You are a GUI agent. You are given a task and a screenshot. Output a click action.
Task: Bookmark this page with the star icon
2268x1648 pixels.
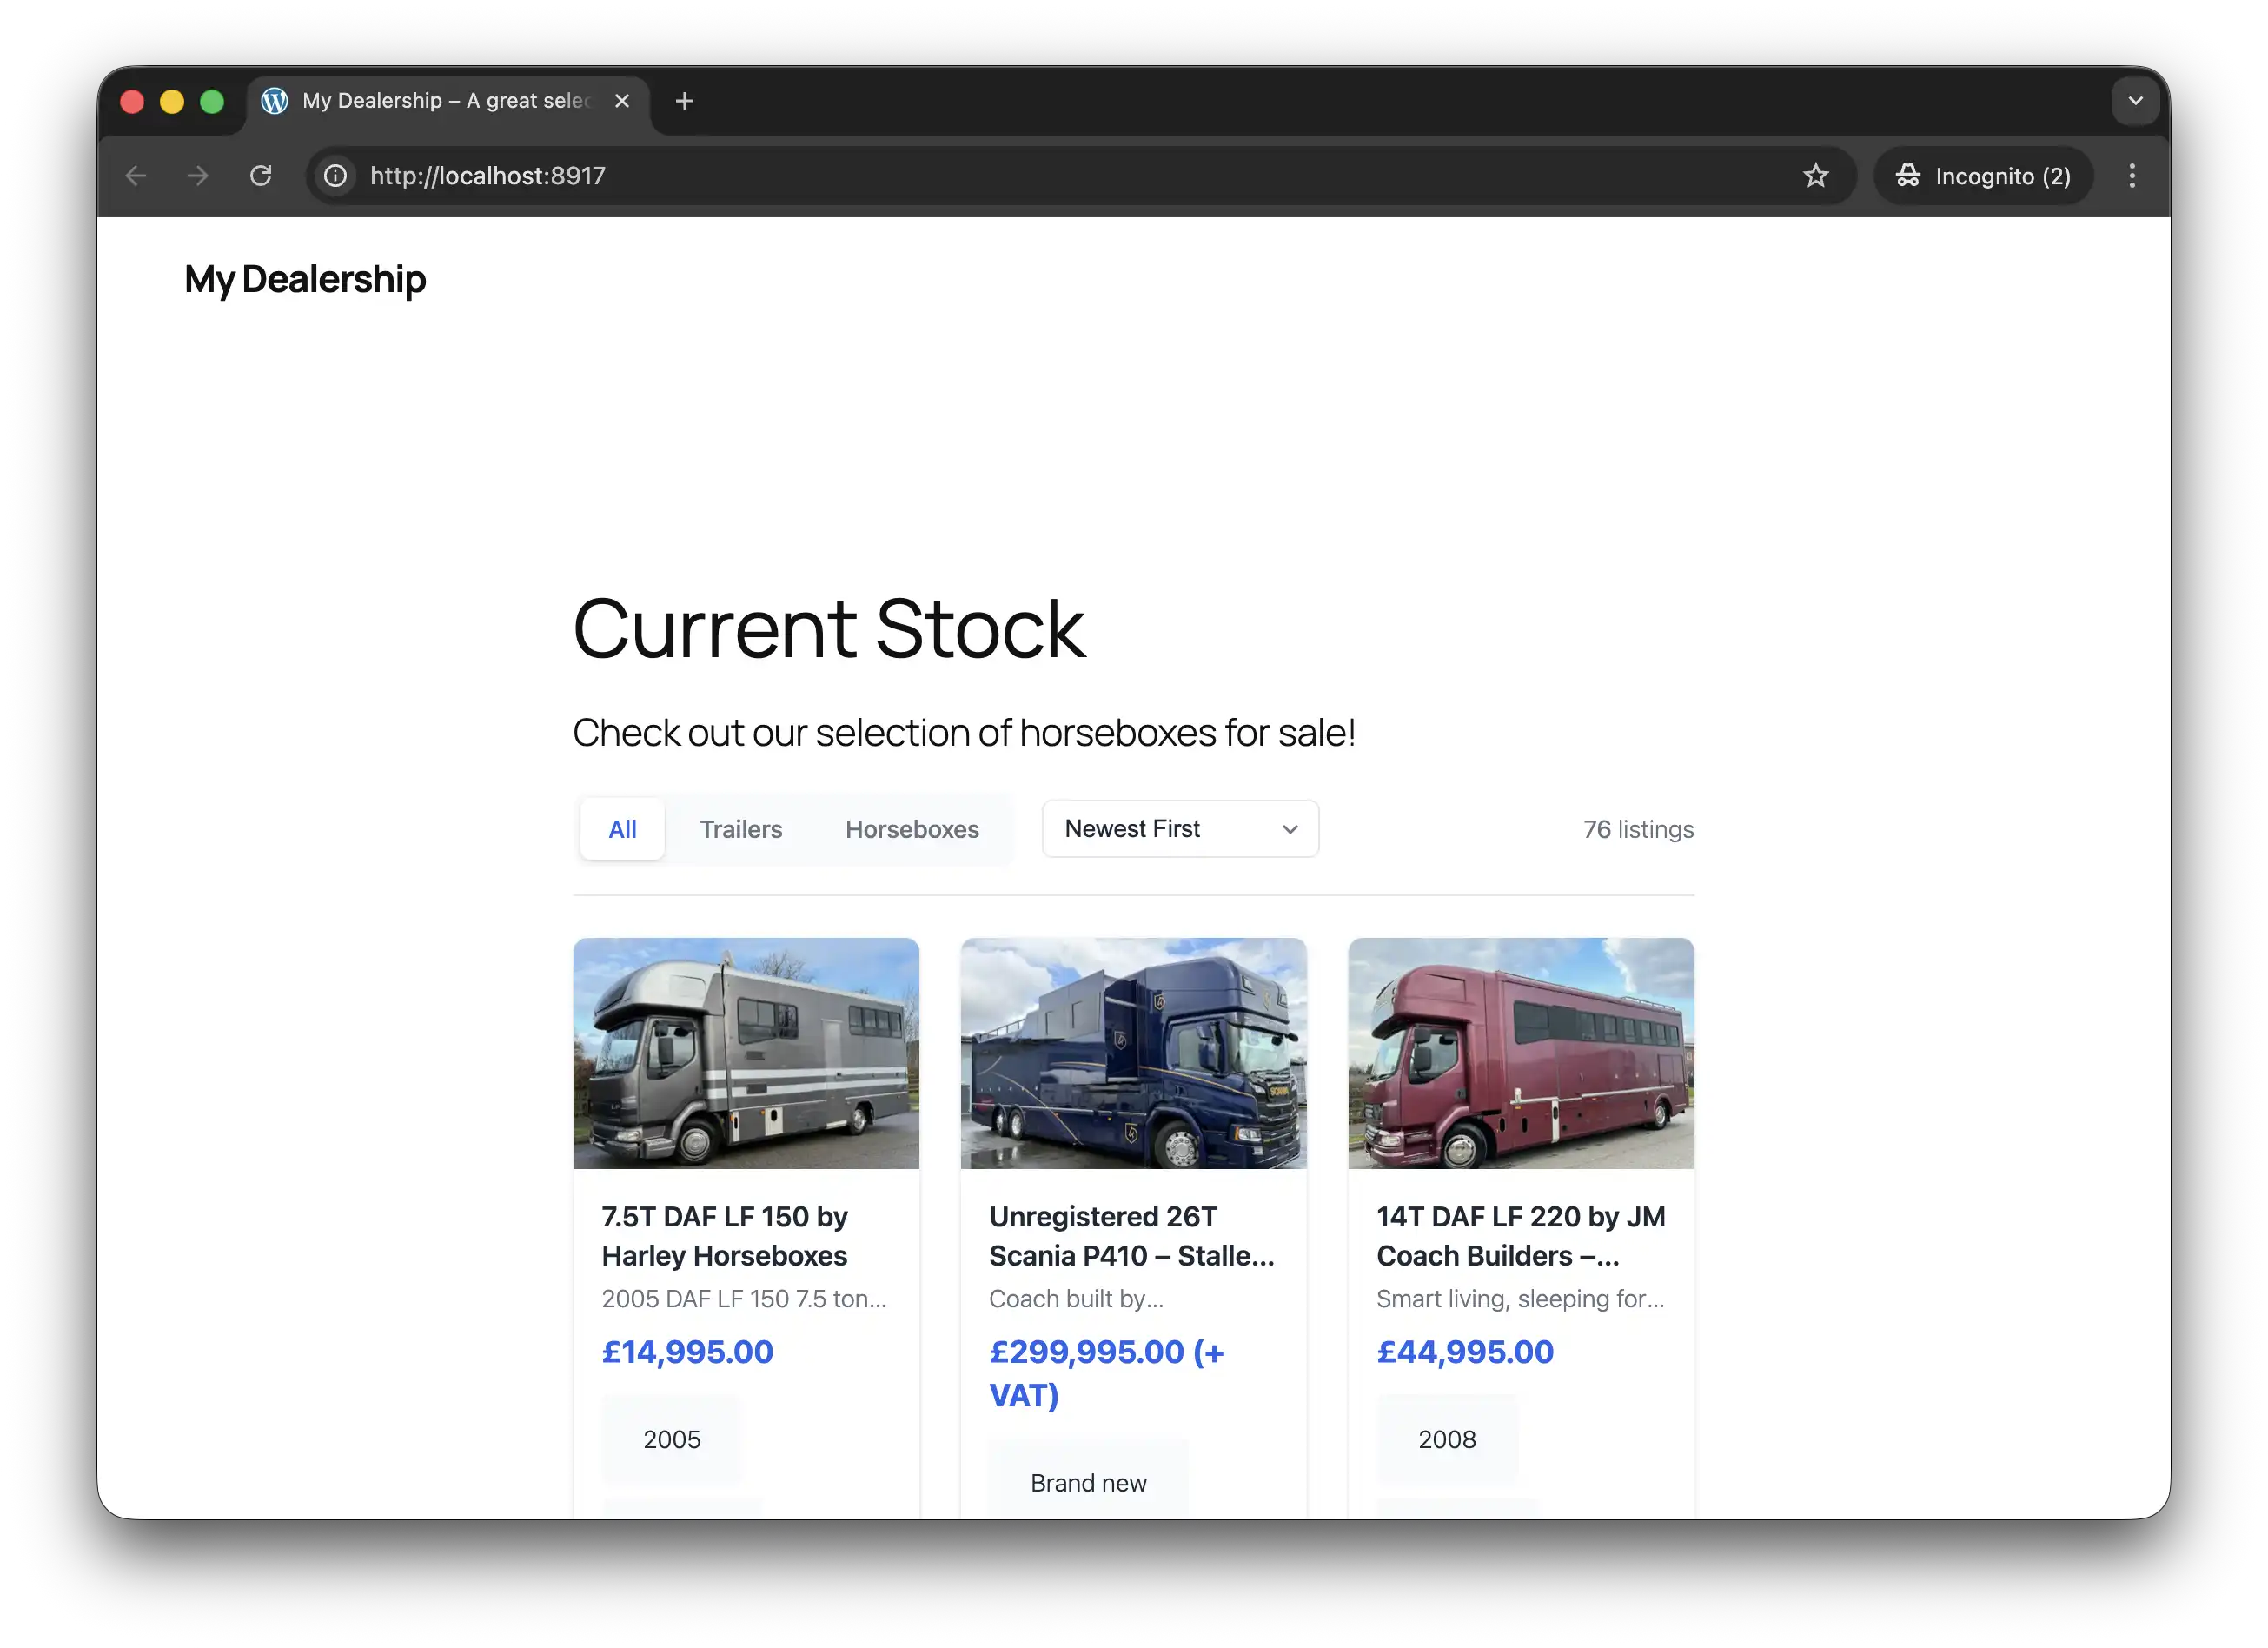[1816, 175]
